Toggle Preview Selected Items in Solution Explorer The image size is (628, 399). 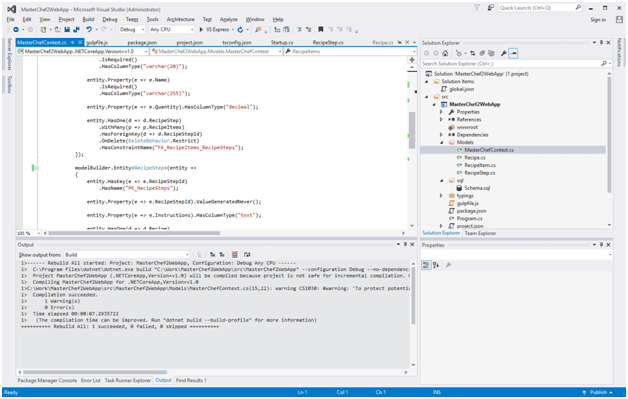coord(513,53)
